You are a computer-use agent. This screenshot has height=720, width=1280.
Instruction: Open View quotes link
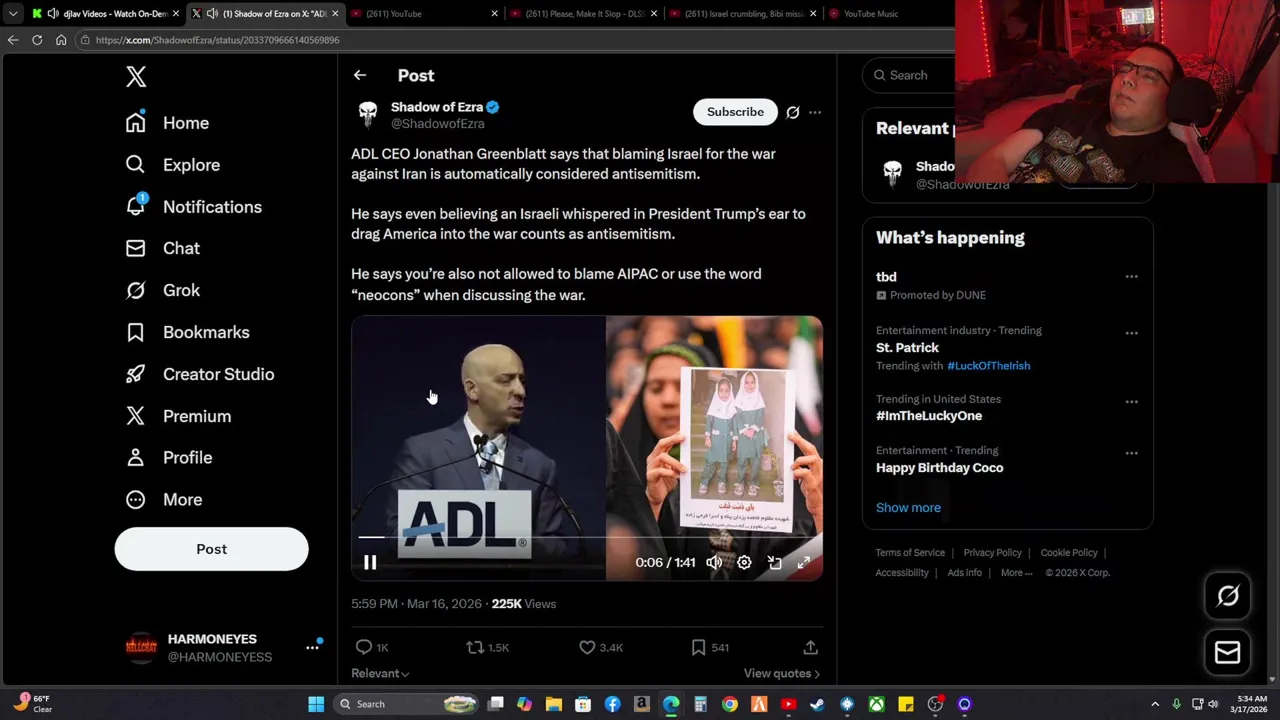point(782,674)
